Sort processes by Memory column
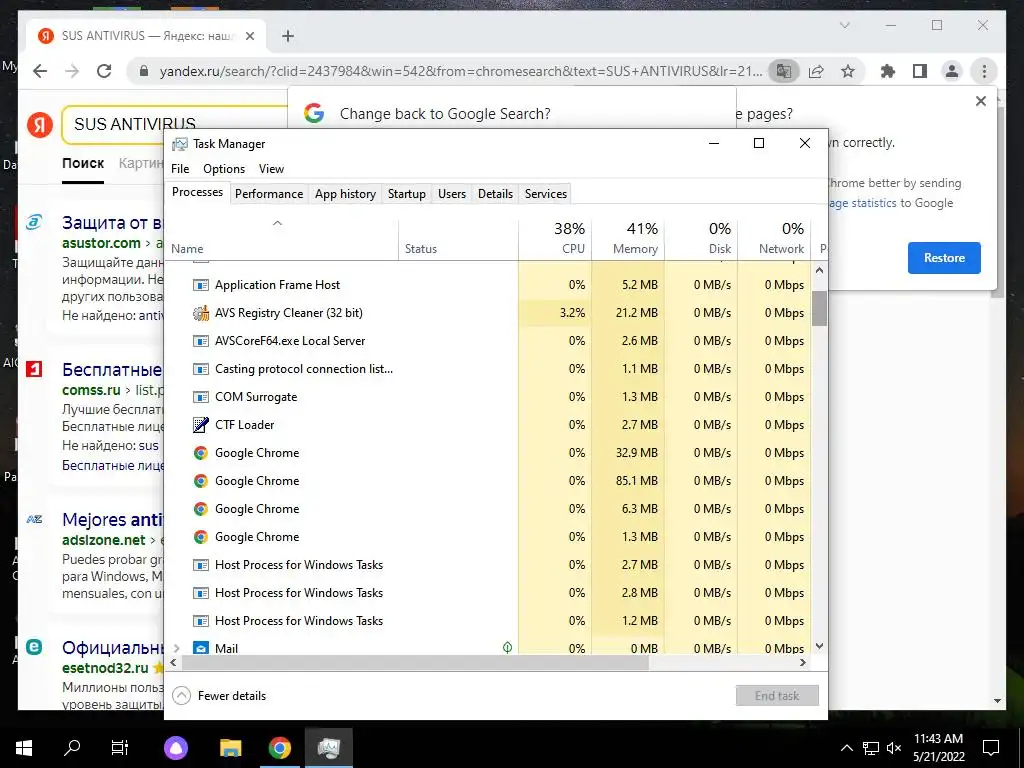 coord(628,239)
